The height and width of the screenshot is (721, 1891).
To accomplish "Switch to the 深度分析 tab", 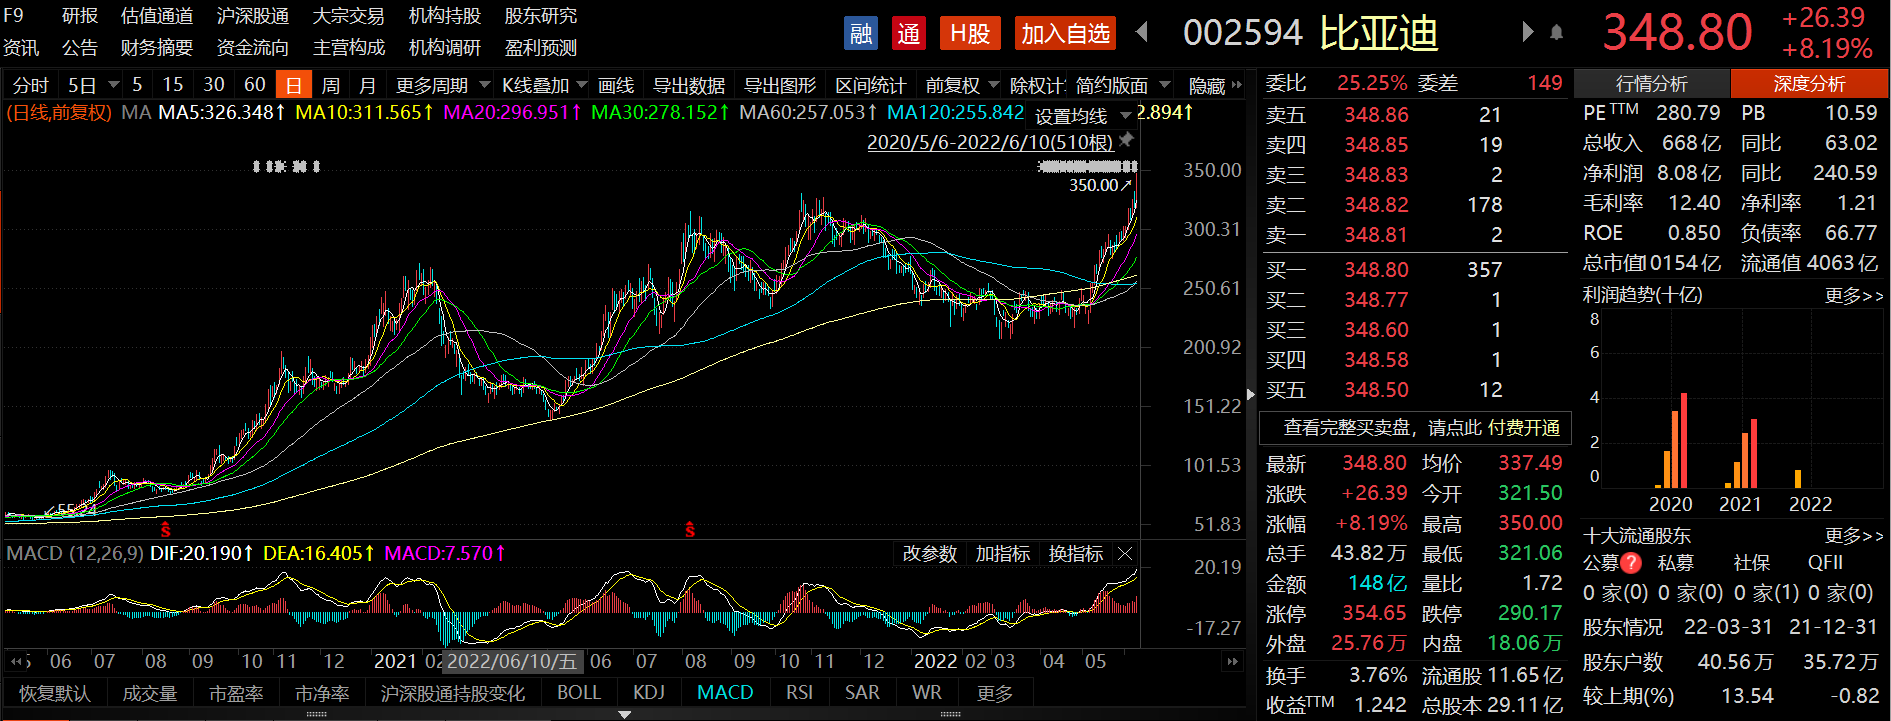I will tap(1810, 84).
